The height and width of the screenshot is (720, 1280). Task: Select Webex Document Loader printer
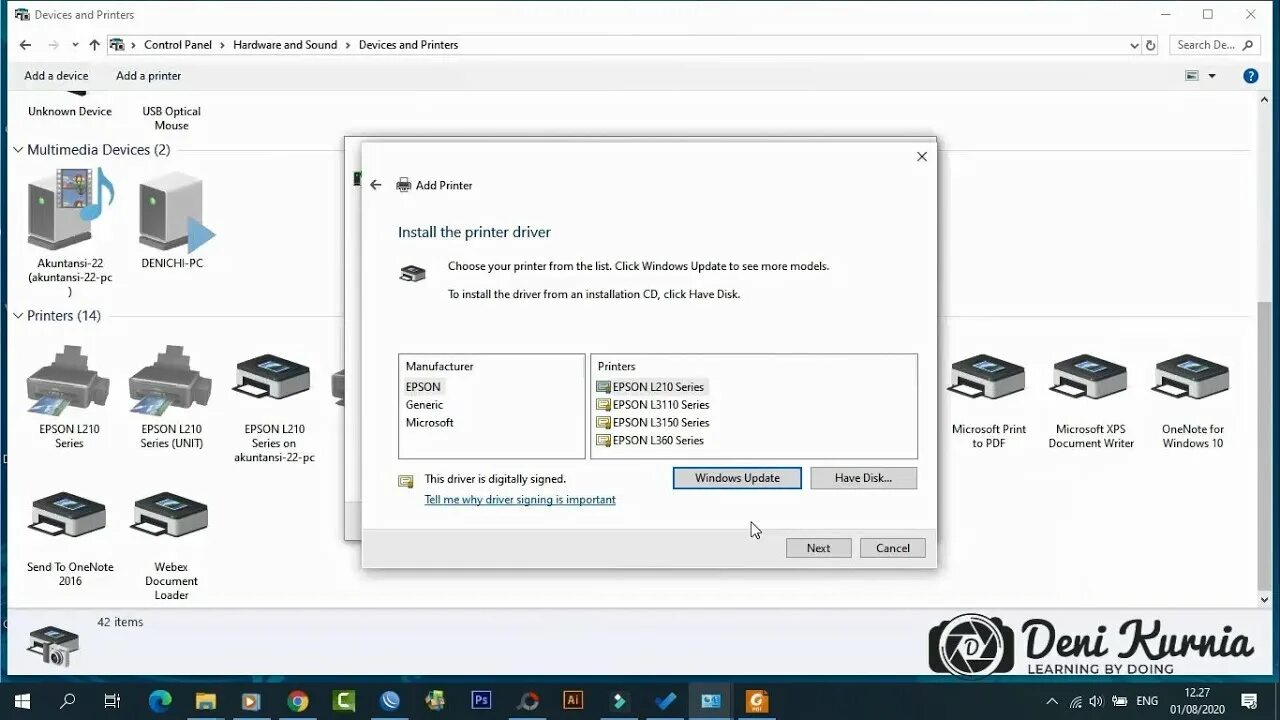[x=171, y=545]
